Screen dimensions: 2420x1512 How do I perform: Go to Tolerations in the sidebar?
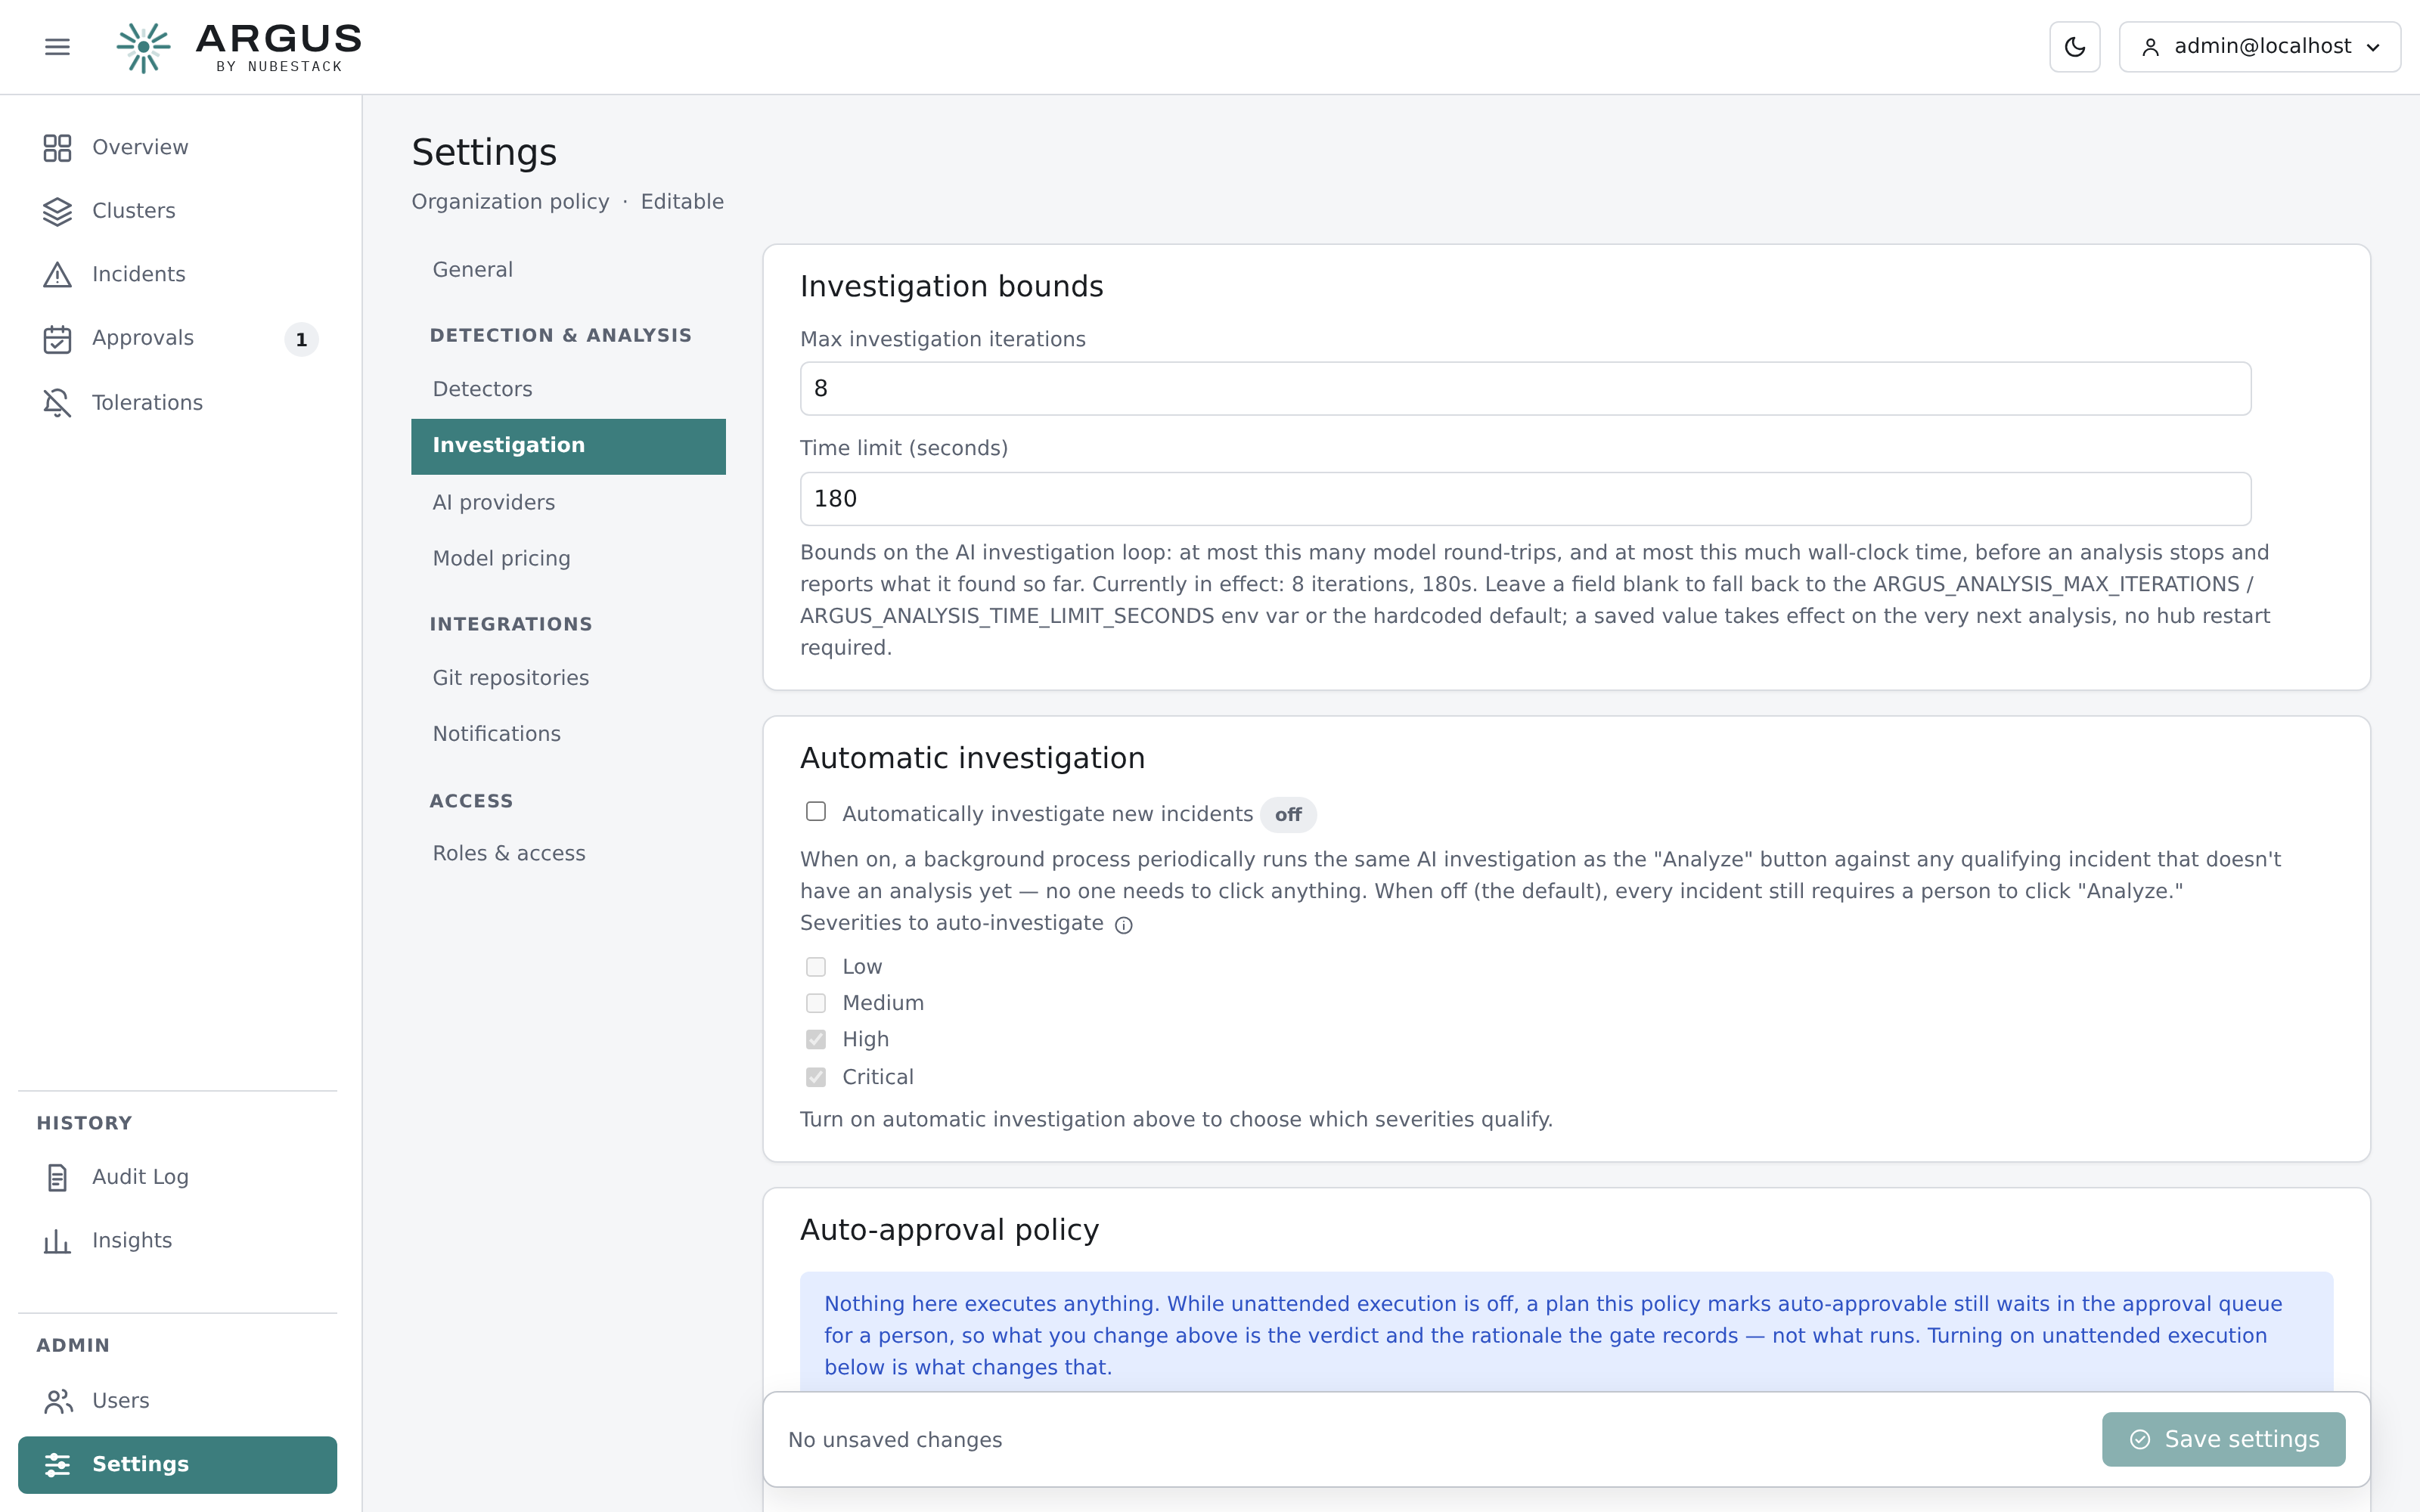tap(177, 403)
